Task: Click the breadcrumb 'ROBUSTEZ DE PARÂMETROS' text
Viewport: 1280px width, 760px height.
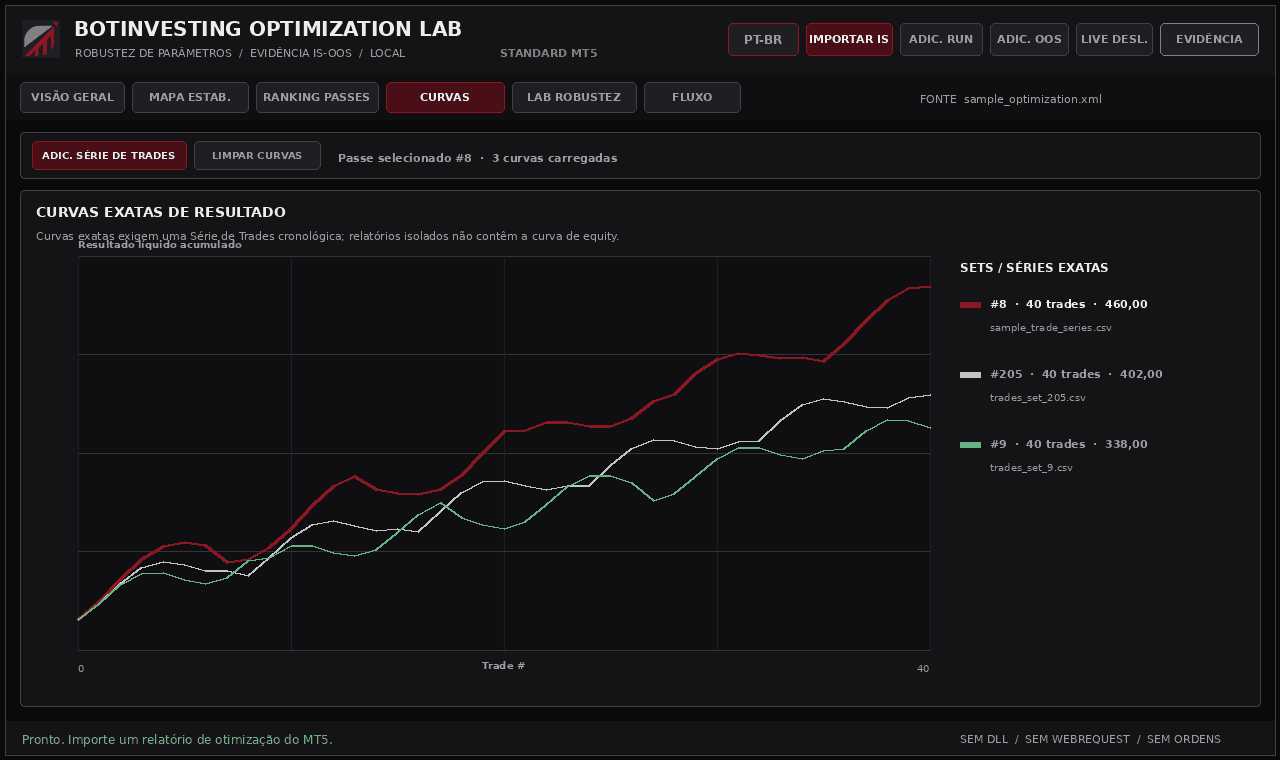Action: click(x=153, y=53)
